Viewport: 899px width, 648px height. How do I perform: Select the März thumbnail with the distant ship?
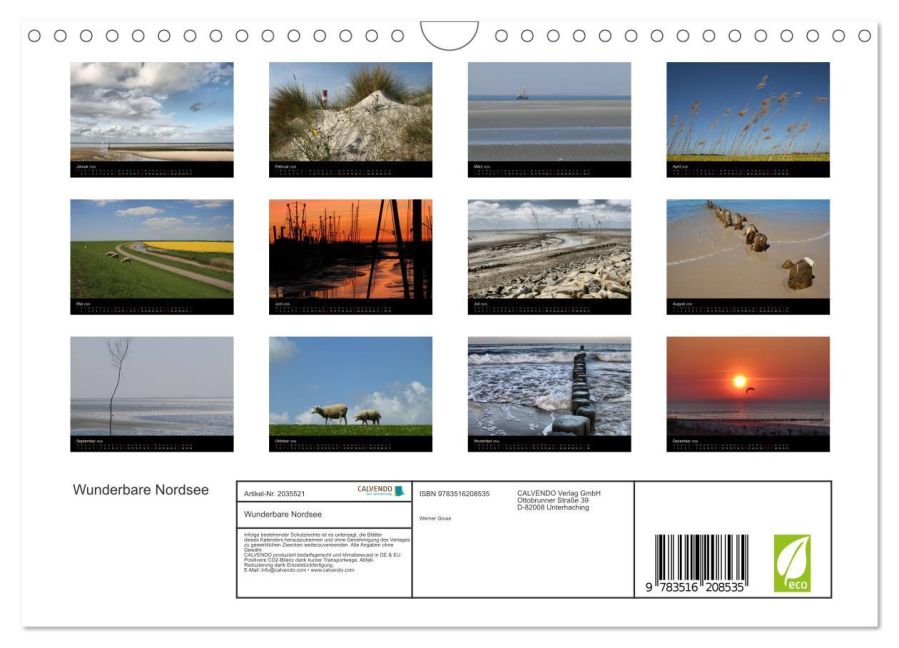[x=549, y=120]
